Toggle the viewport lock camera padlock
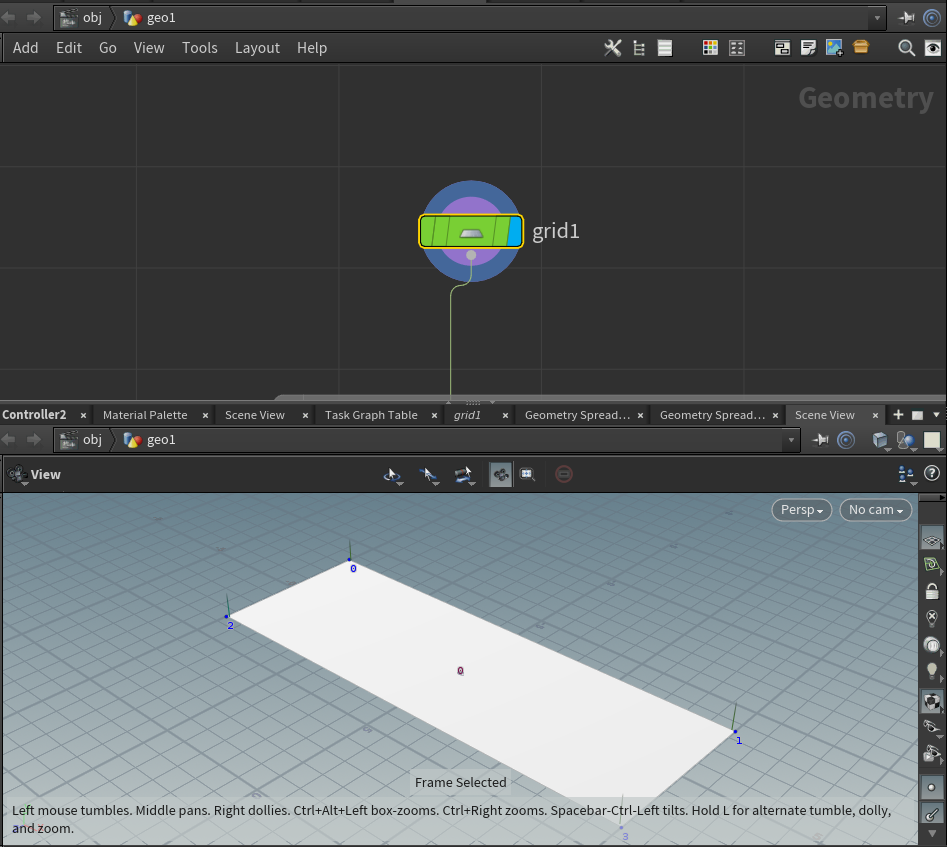 932,591
